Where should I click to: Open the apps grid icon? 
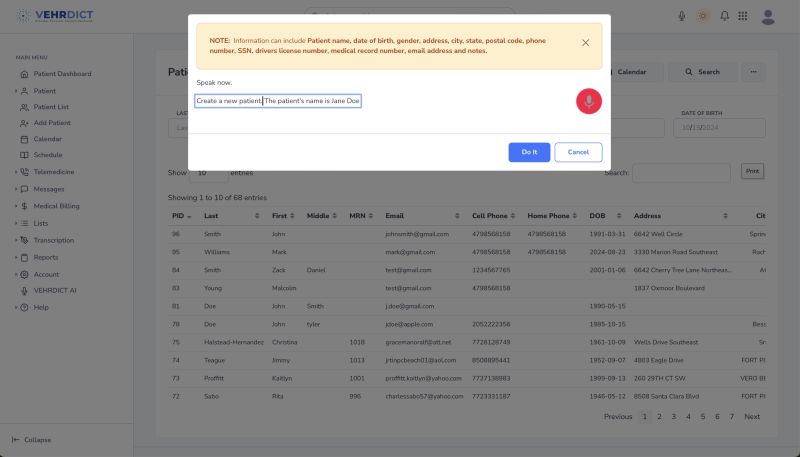coord(742,16)
